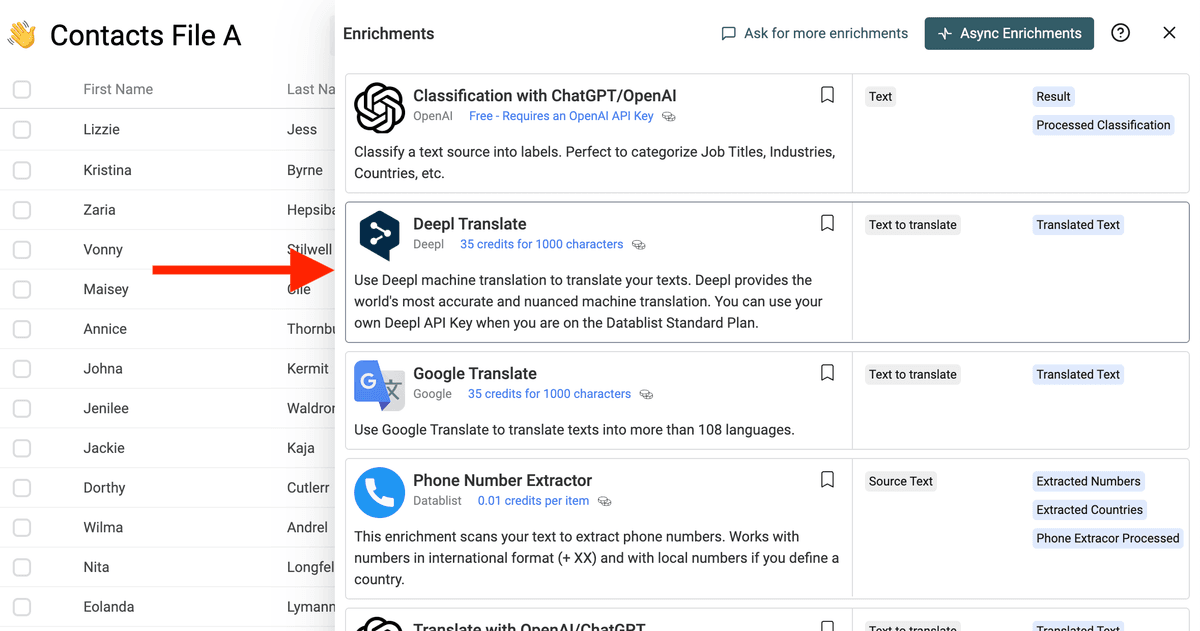Bookmark the Classification with ChatGPT/OpenAI enrichment

(x=827, y=95)
